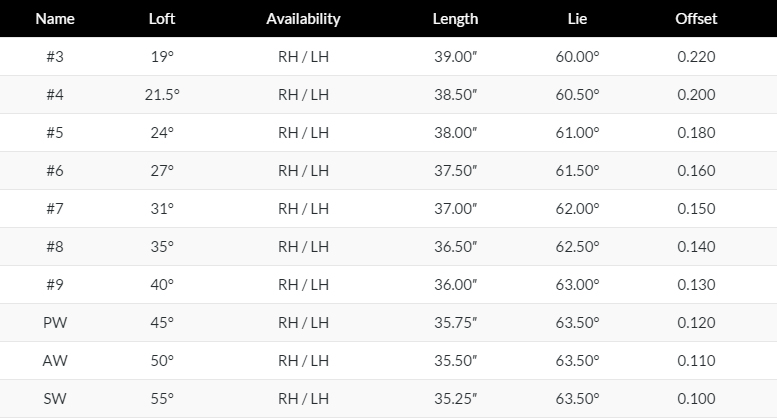
Task: Click the 35.75″ length value
Action: (455, 322)
